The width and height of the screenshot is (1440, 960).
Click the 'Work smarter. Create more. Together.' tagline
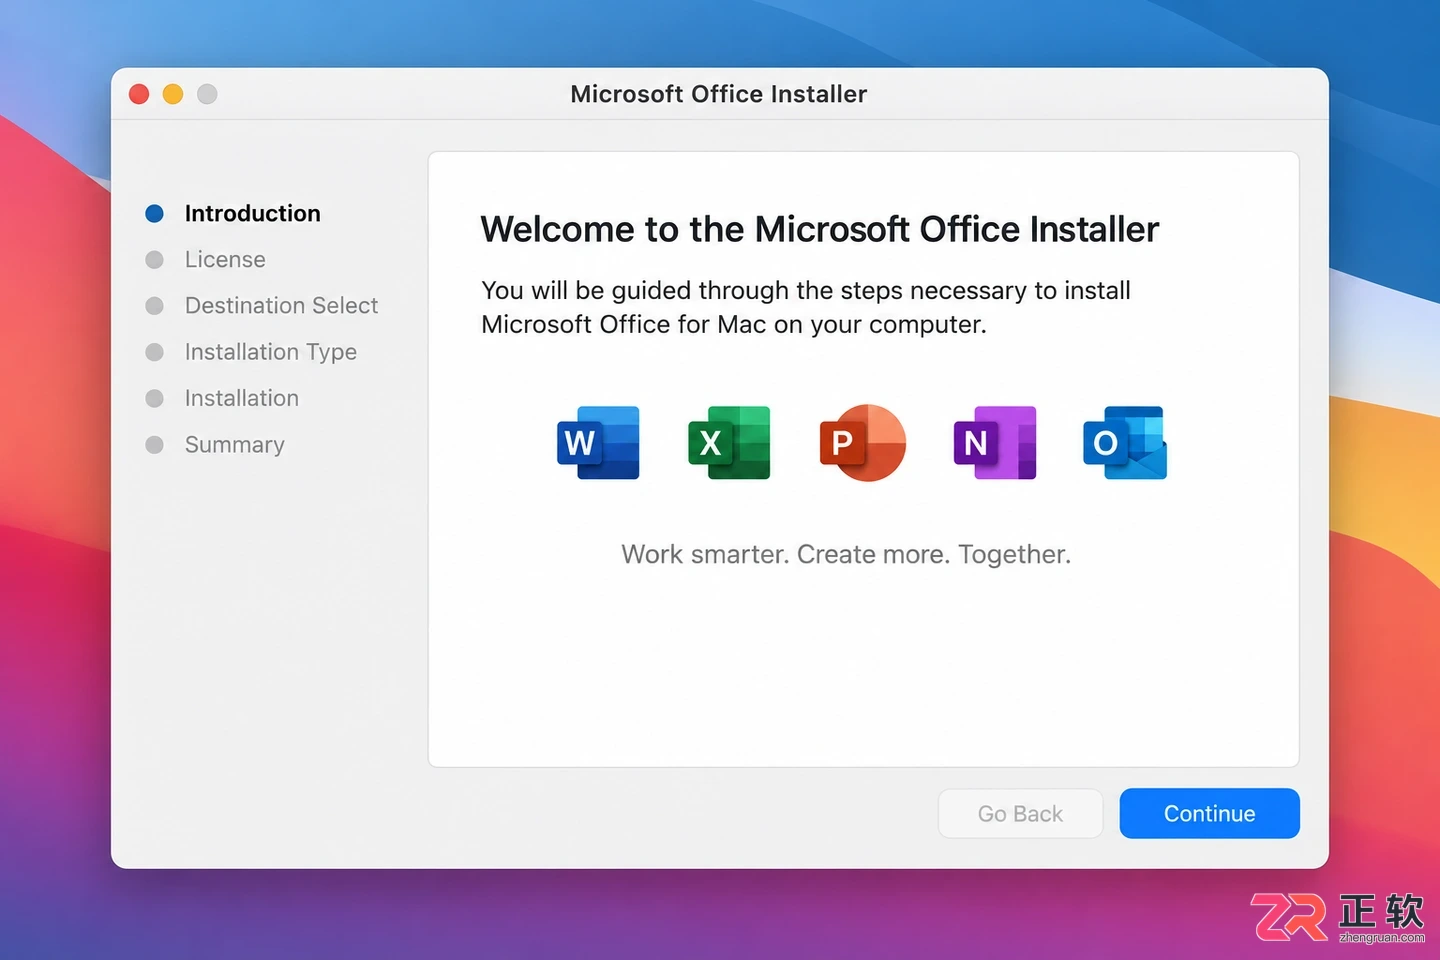(x=846, y=555)
